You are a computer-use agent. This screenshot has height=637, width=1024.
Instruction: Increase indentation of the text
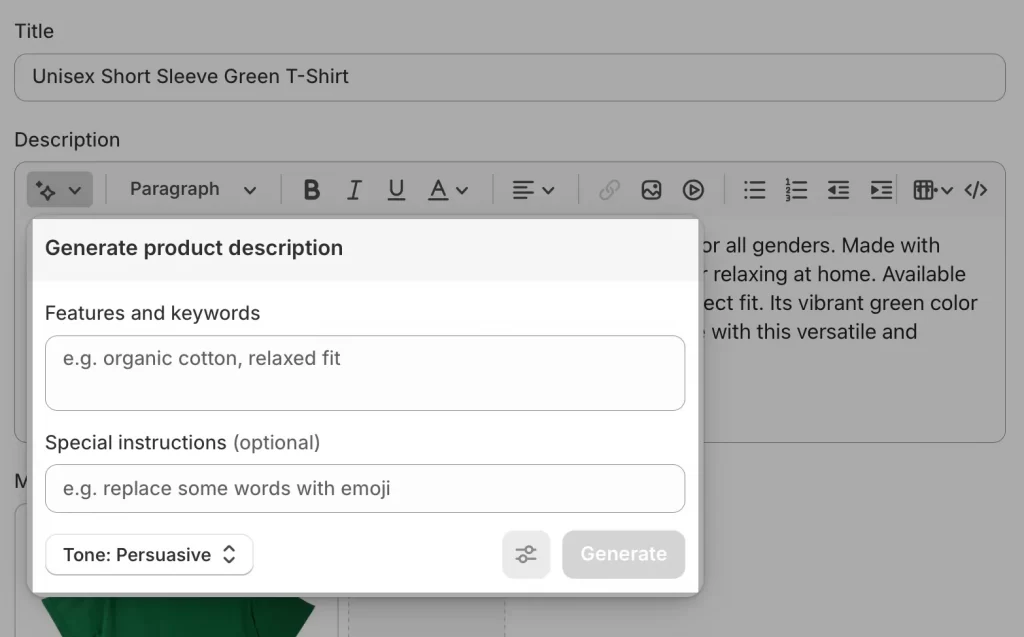point(880,189)
